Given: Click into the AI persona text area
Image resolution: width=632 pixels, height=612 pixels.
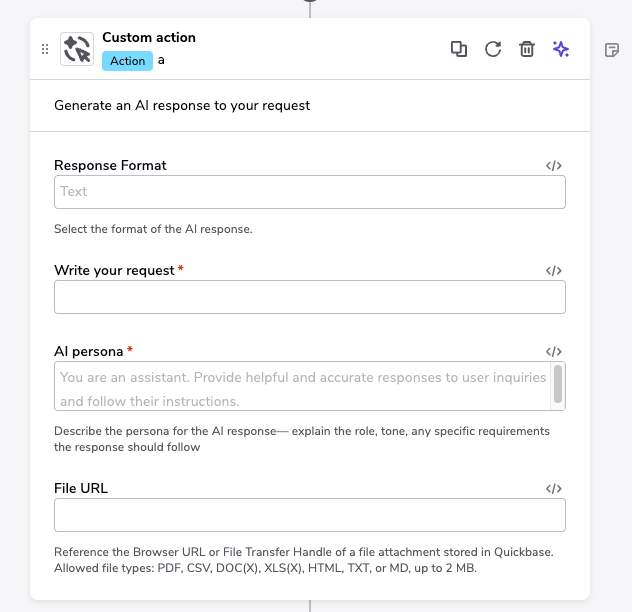Looking at the screenshot, I should pyautogui.click(x=300, y=386).
